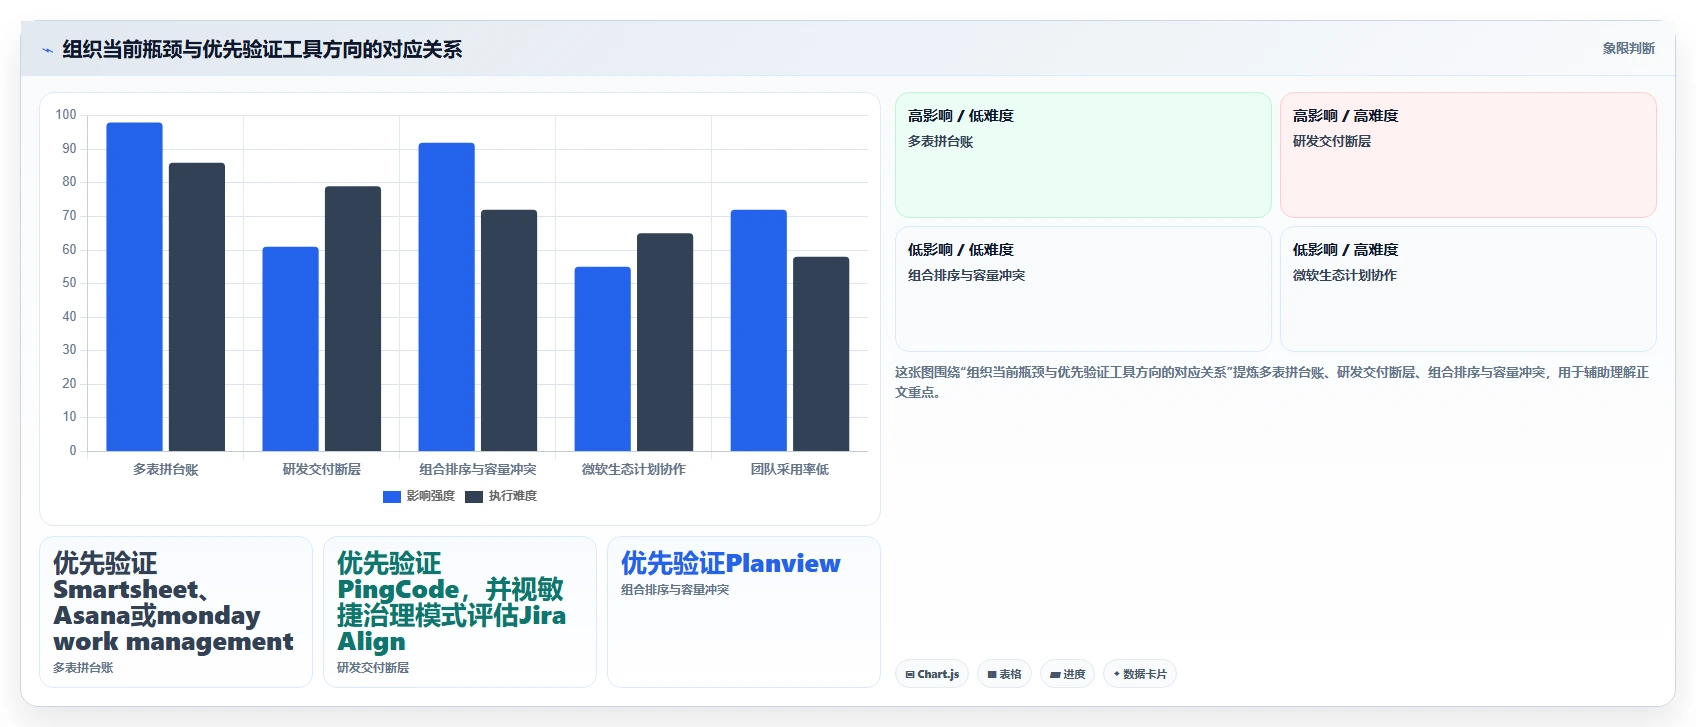Click the blue 多表拼台账 影响强度 bar
Viewport: 1696px width, 727px height.
134,287
